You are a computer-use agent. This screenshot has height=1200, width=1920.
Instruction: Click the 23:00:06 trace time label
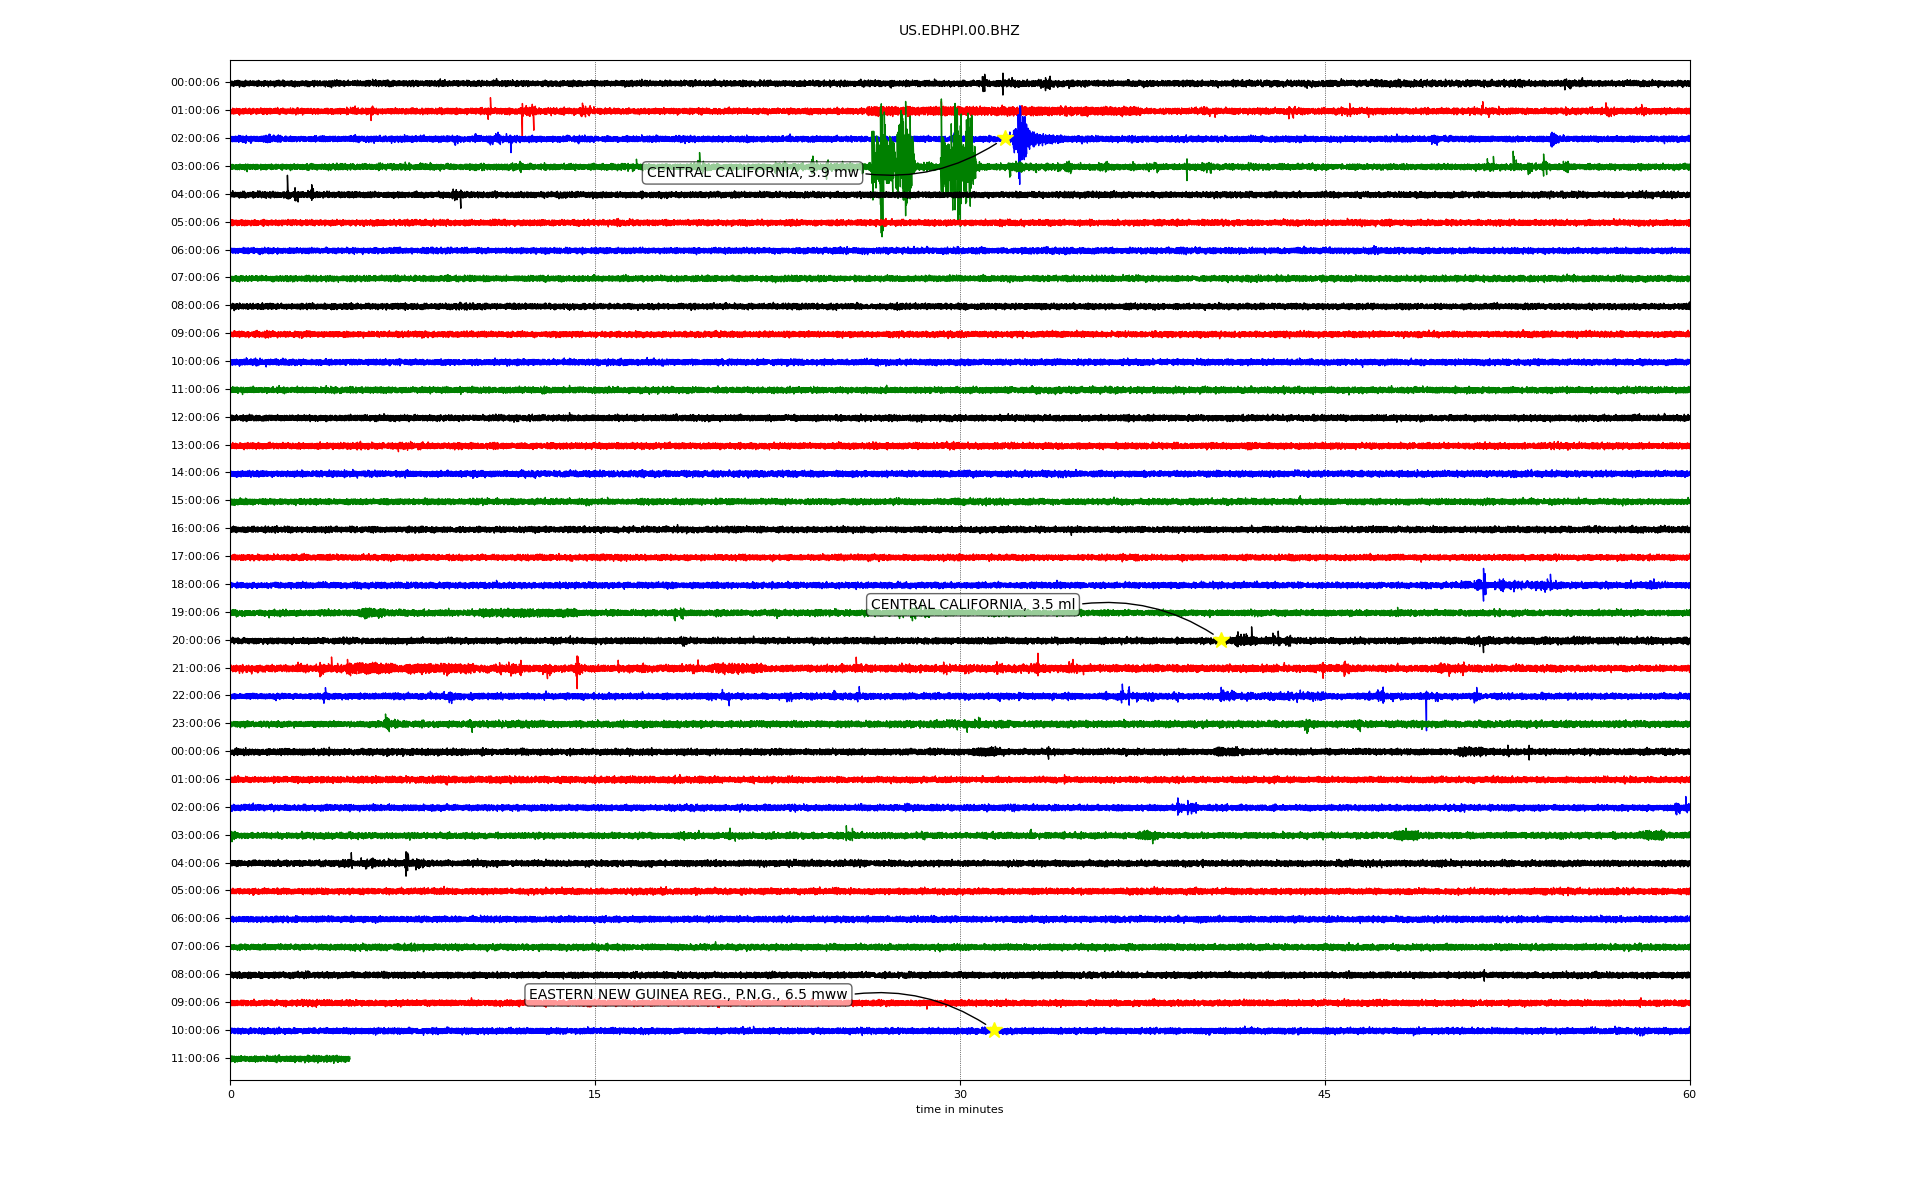(x=195, y=723)
